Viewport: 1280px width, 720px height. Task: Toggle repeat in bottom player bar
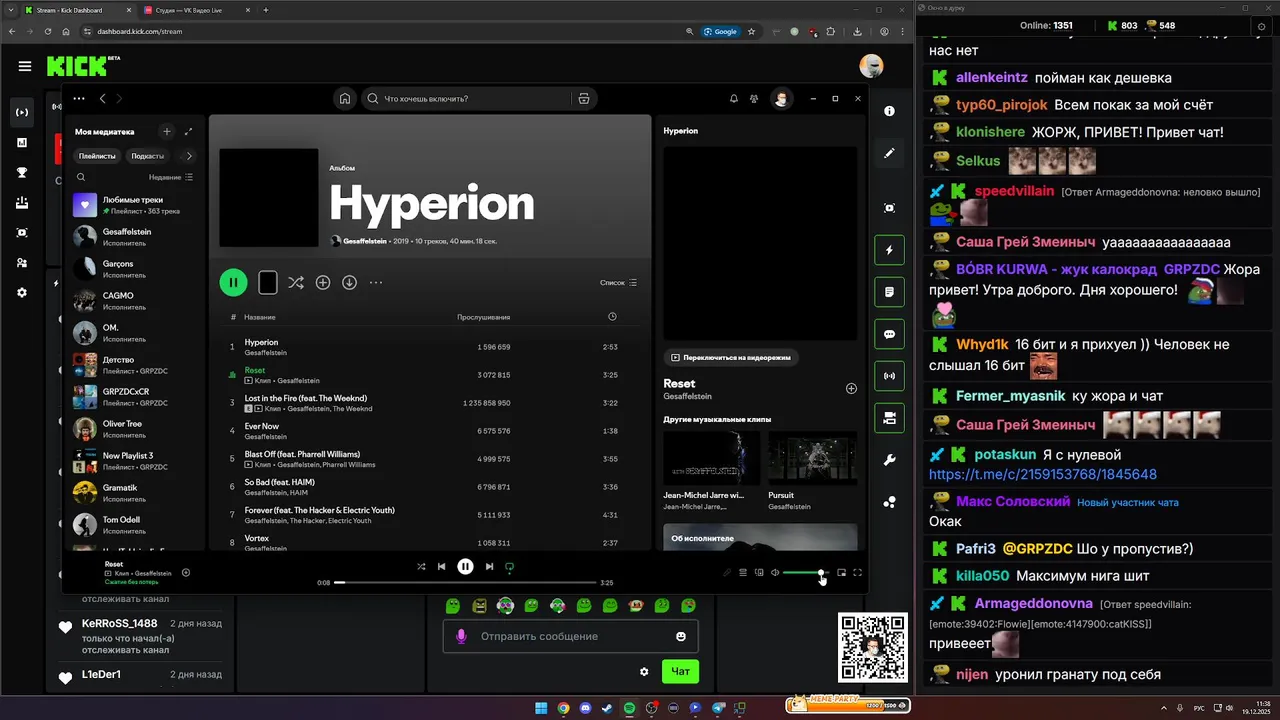(509, 566)
